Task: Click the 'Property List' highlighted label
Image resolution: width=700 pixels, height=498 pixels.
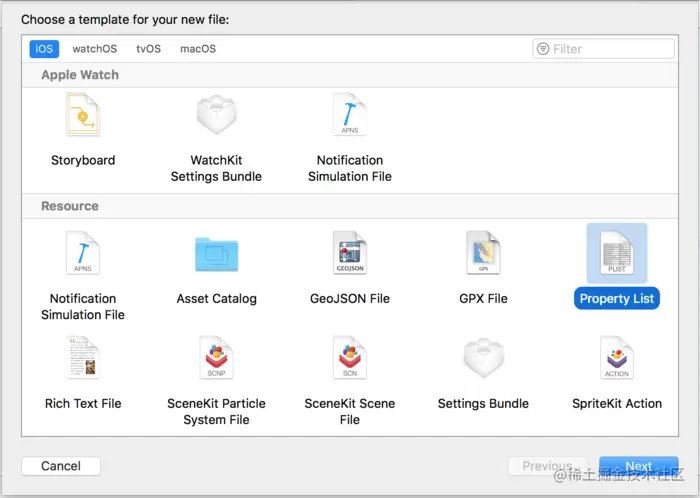Action: tap(617, 299)
